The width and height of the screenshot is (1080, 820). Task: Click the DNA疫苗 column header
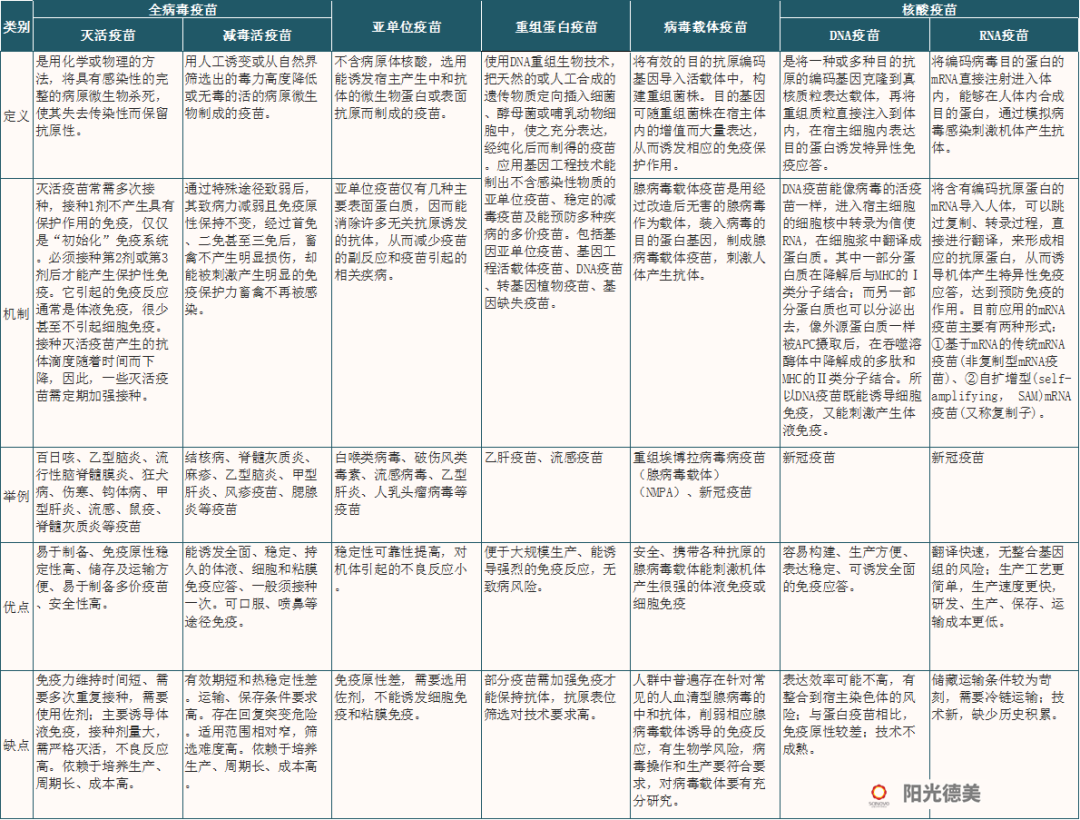point(853,35)
